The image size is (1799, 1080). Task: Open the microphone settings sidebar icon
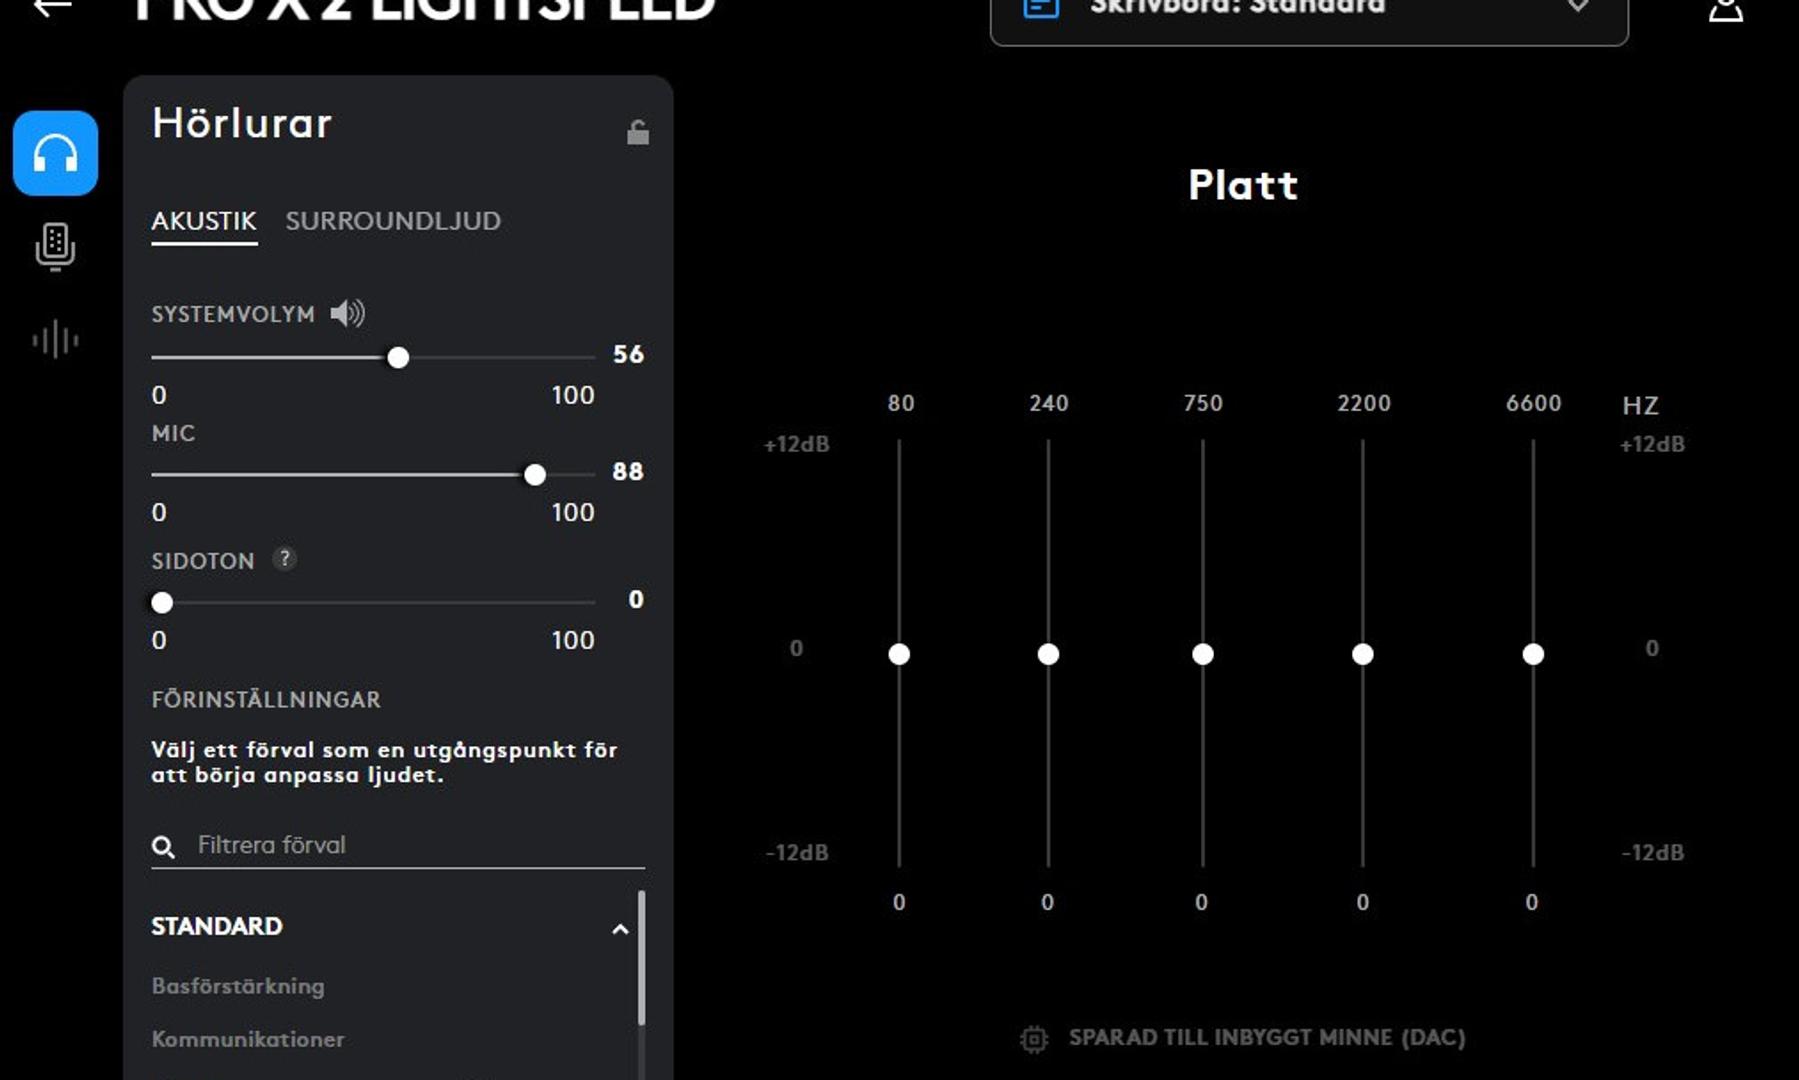point(55,246)
